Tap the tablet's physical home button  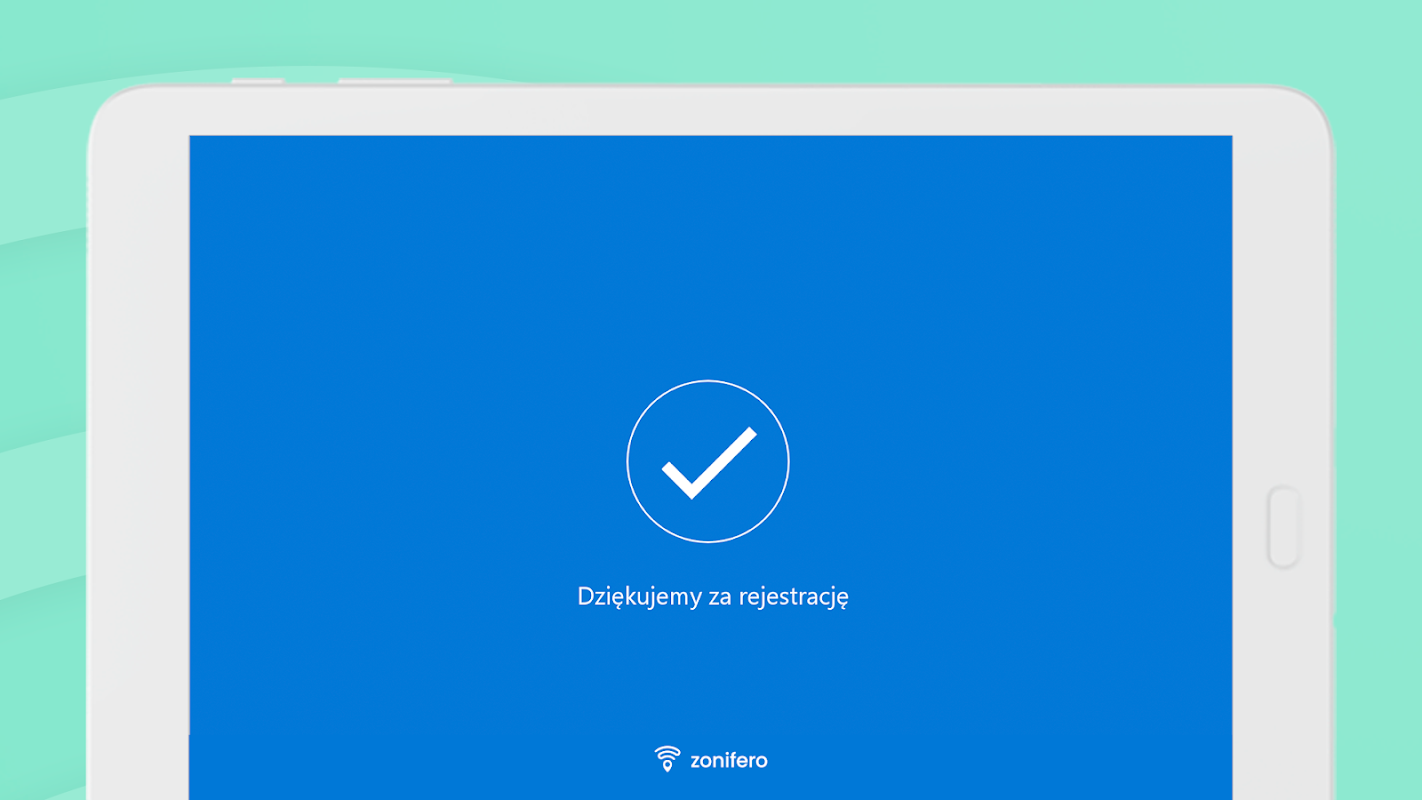point(1284,527)
